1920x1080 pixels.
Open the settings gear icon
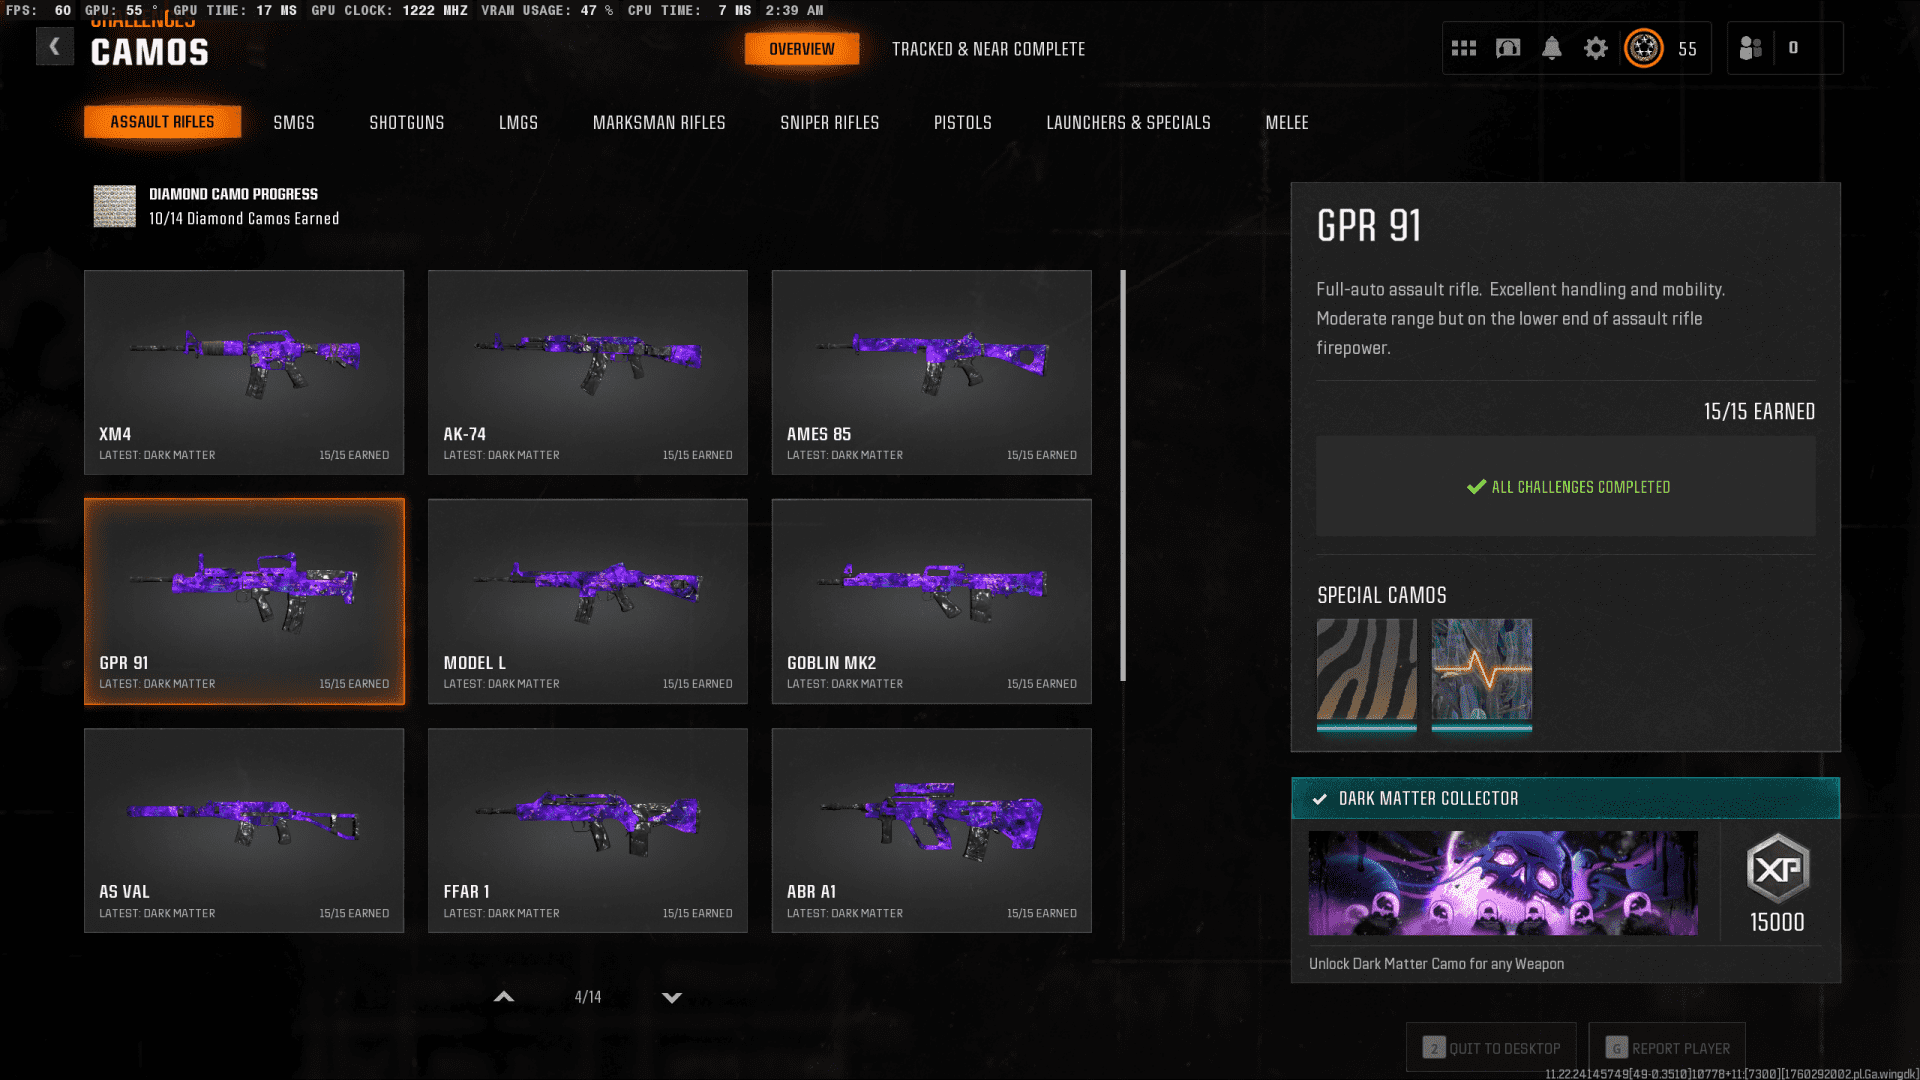pos(1596,47)
